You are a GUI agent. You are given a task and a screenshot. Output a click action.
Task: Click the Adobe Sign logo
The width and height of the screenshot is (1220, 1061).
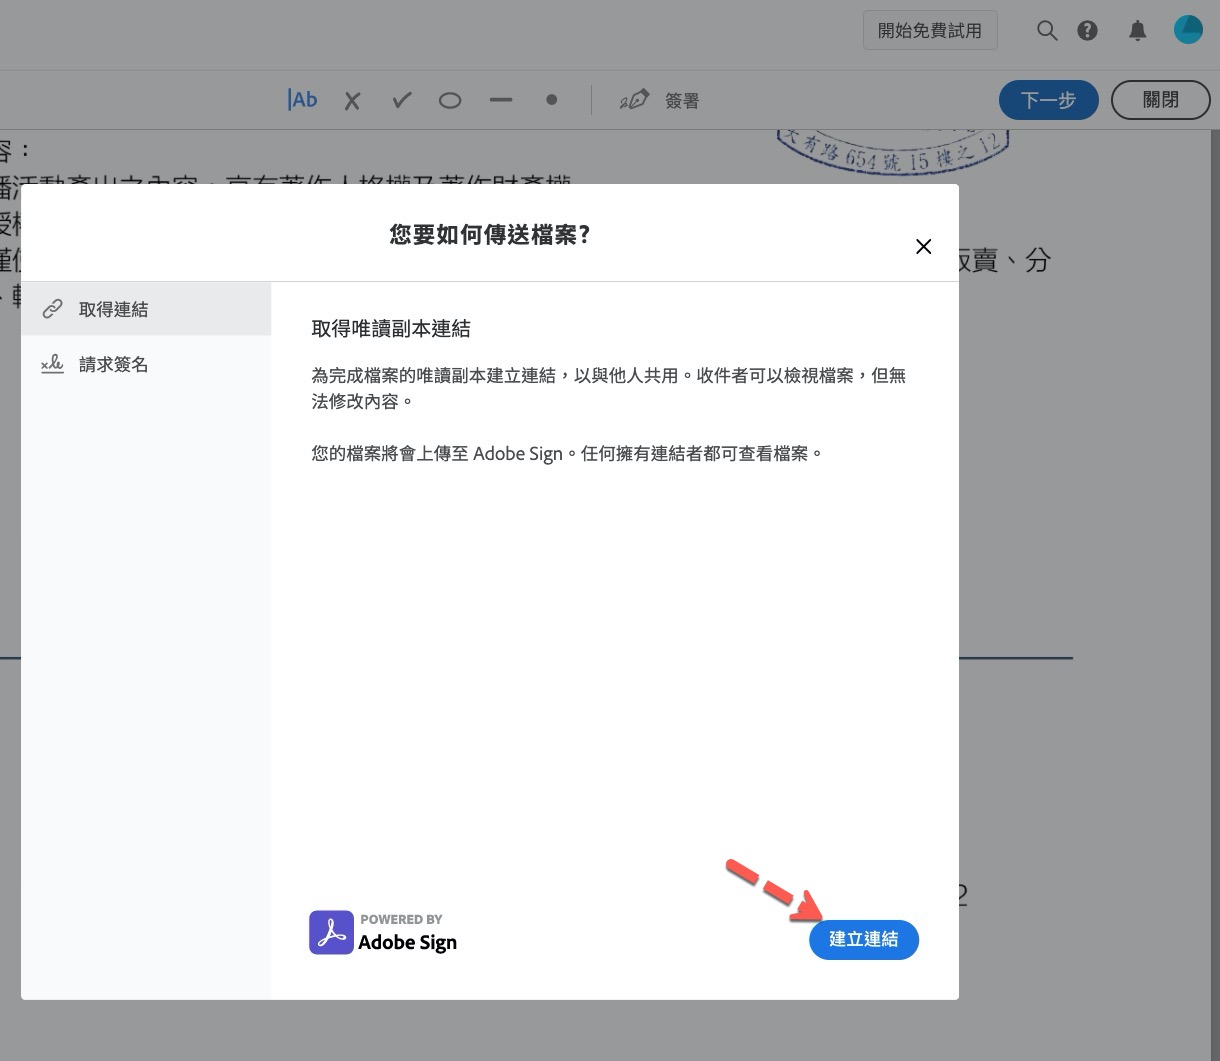pyautogui.click(x=383, y=933)
